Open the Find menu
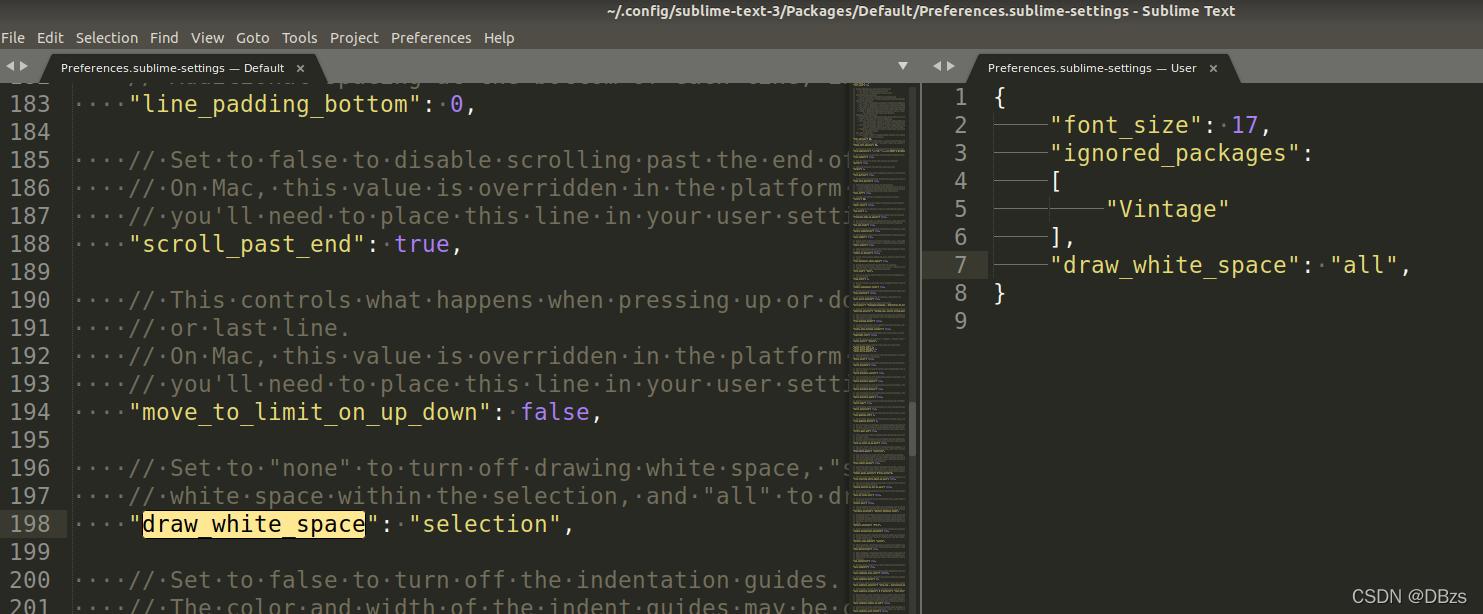1483x614 pixels. tap(164, 38)
